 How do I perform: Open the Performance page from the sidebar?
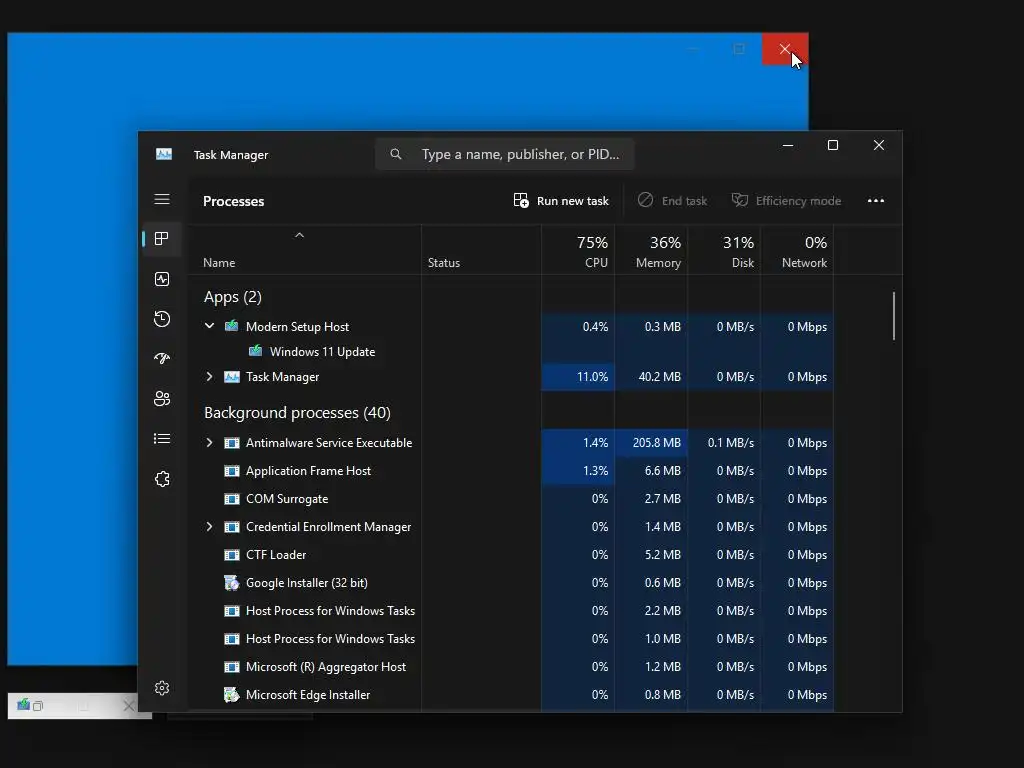(162, 279)
